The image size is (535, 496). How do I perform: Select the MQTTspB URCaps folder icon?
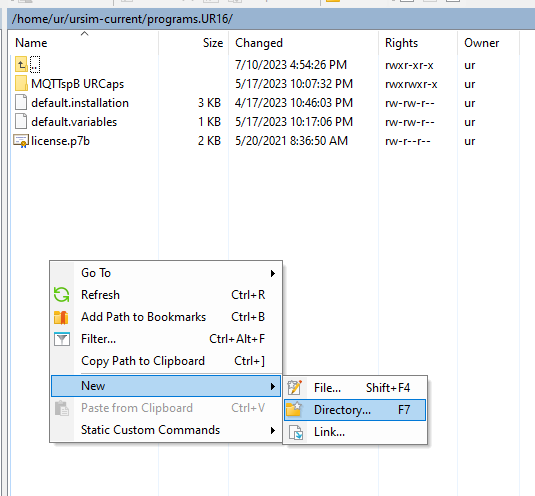(x=21, y=84)
